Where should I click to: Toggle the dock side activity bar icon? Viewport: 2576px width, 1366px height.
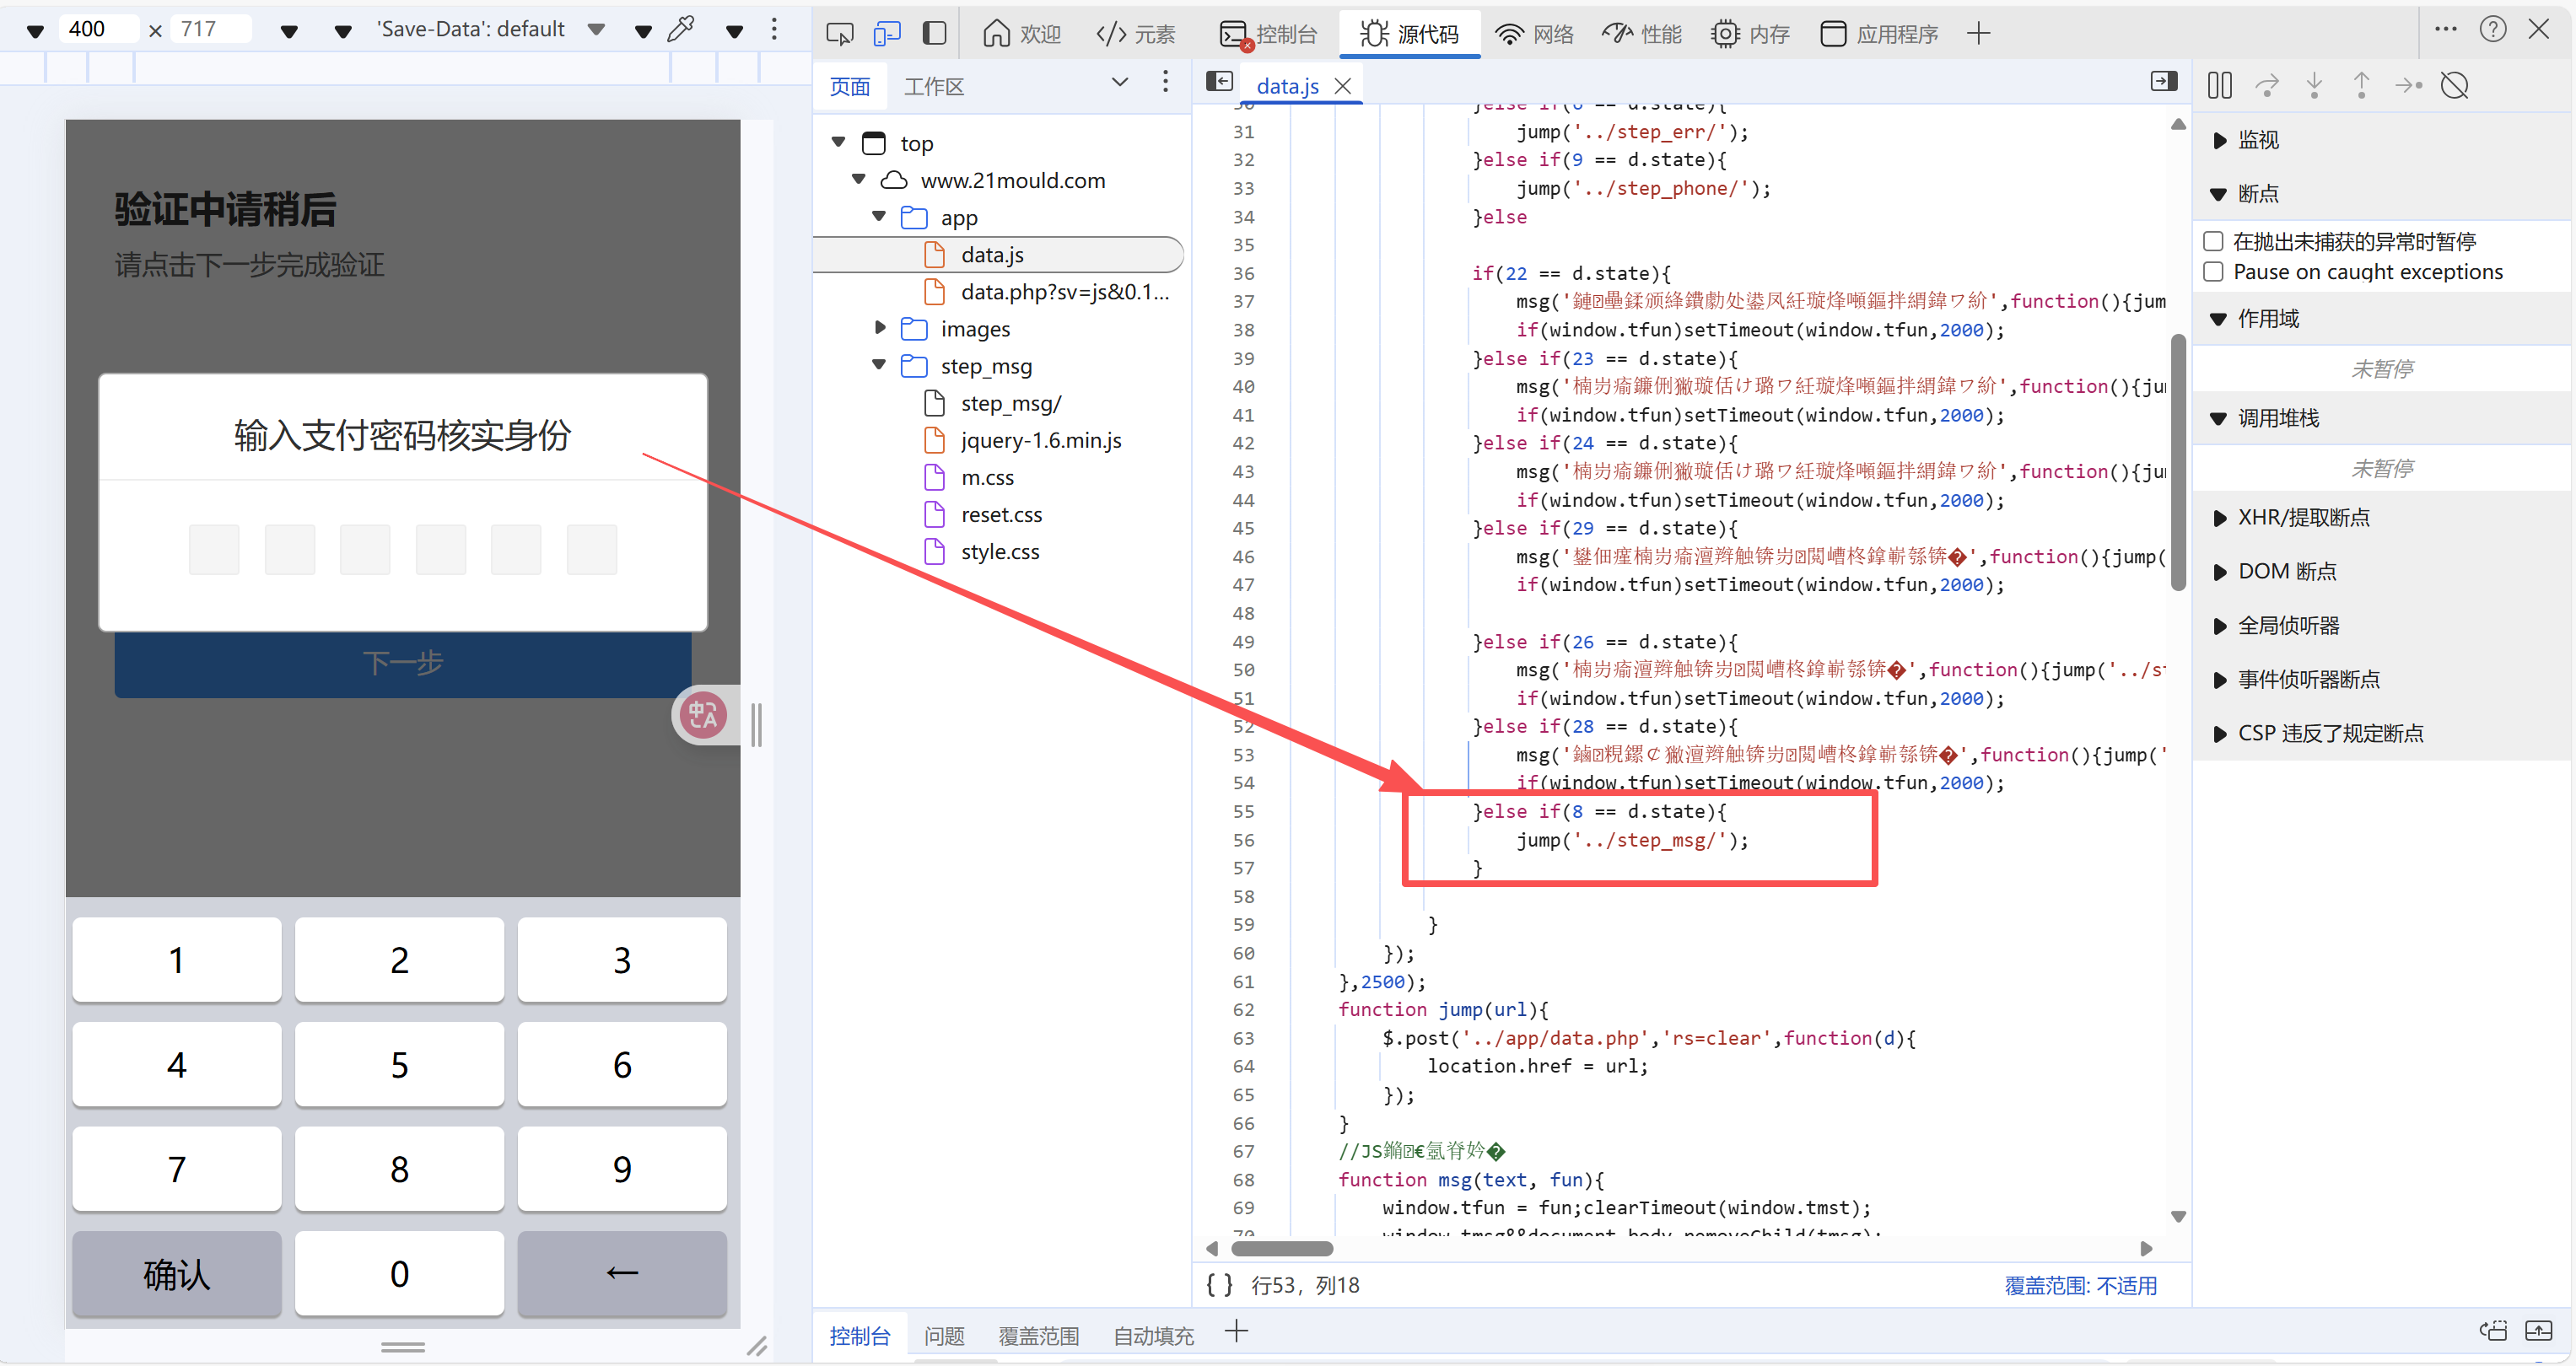pyautogui.click(x=934, y=34)
